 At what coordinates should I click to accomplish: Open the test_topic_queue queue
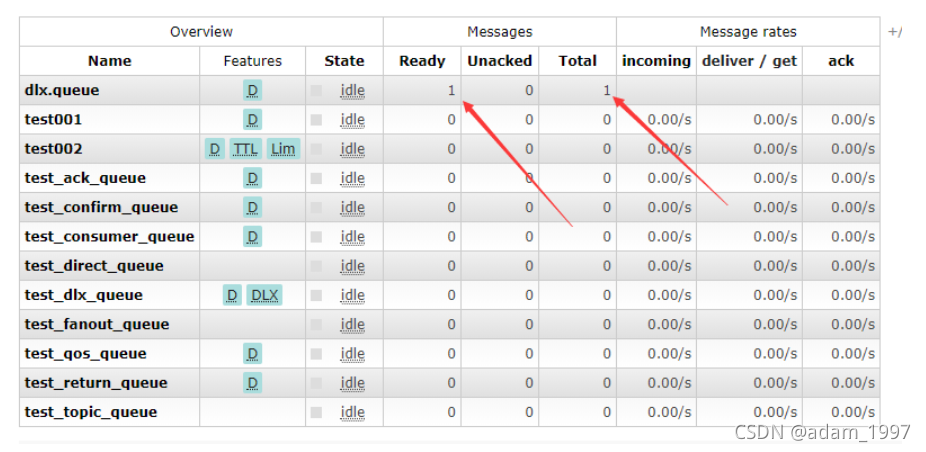91,412
